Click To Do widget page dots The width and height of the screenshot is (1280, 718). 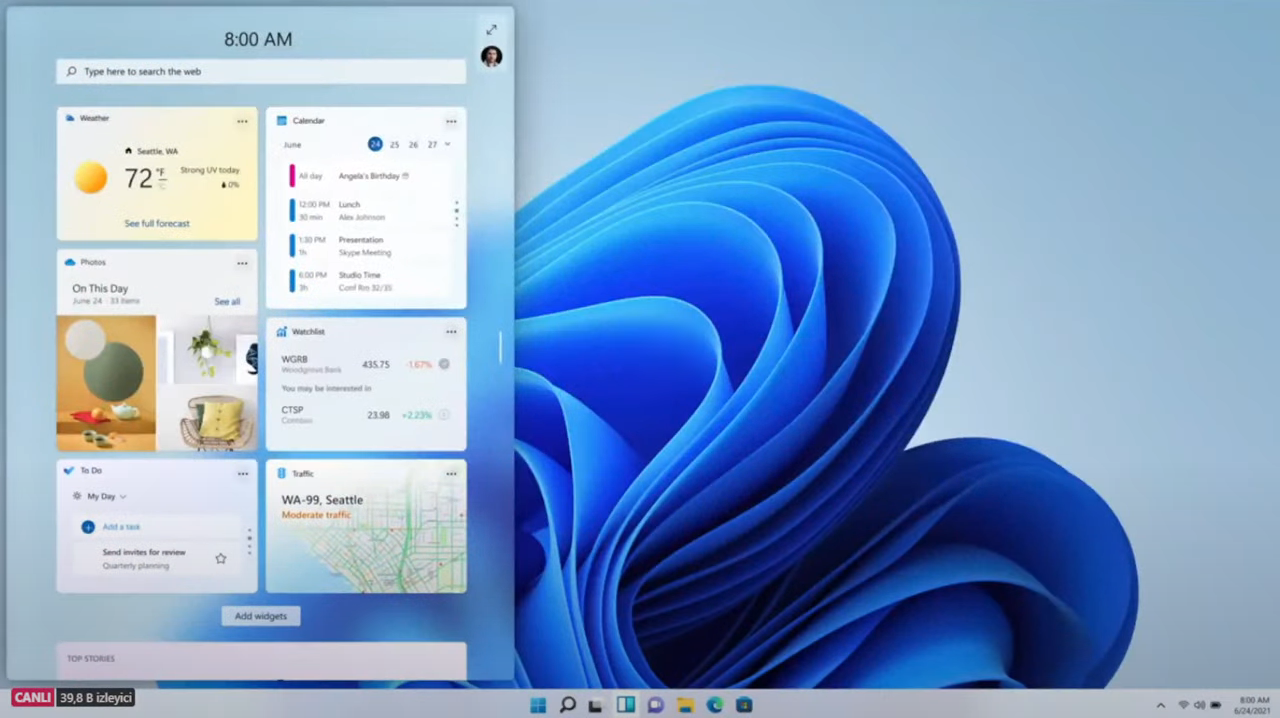(249, 543)
